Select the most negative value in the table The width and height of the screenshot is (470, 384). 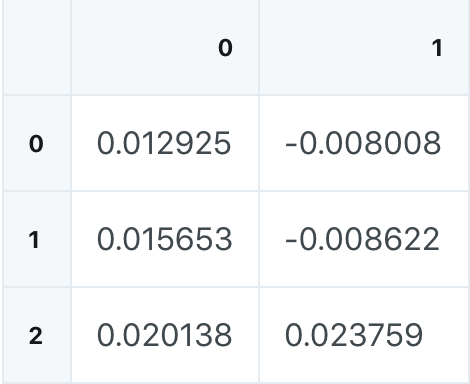coord(364,239)
